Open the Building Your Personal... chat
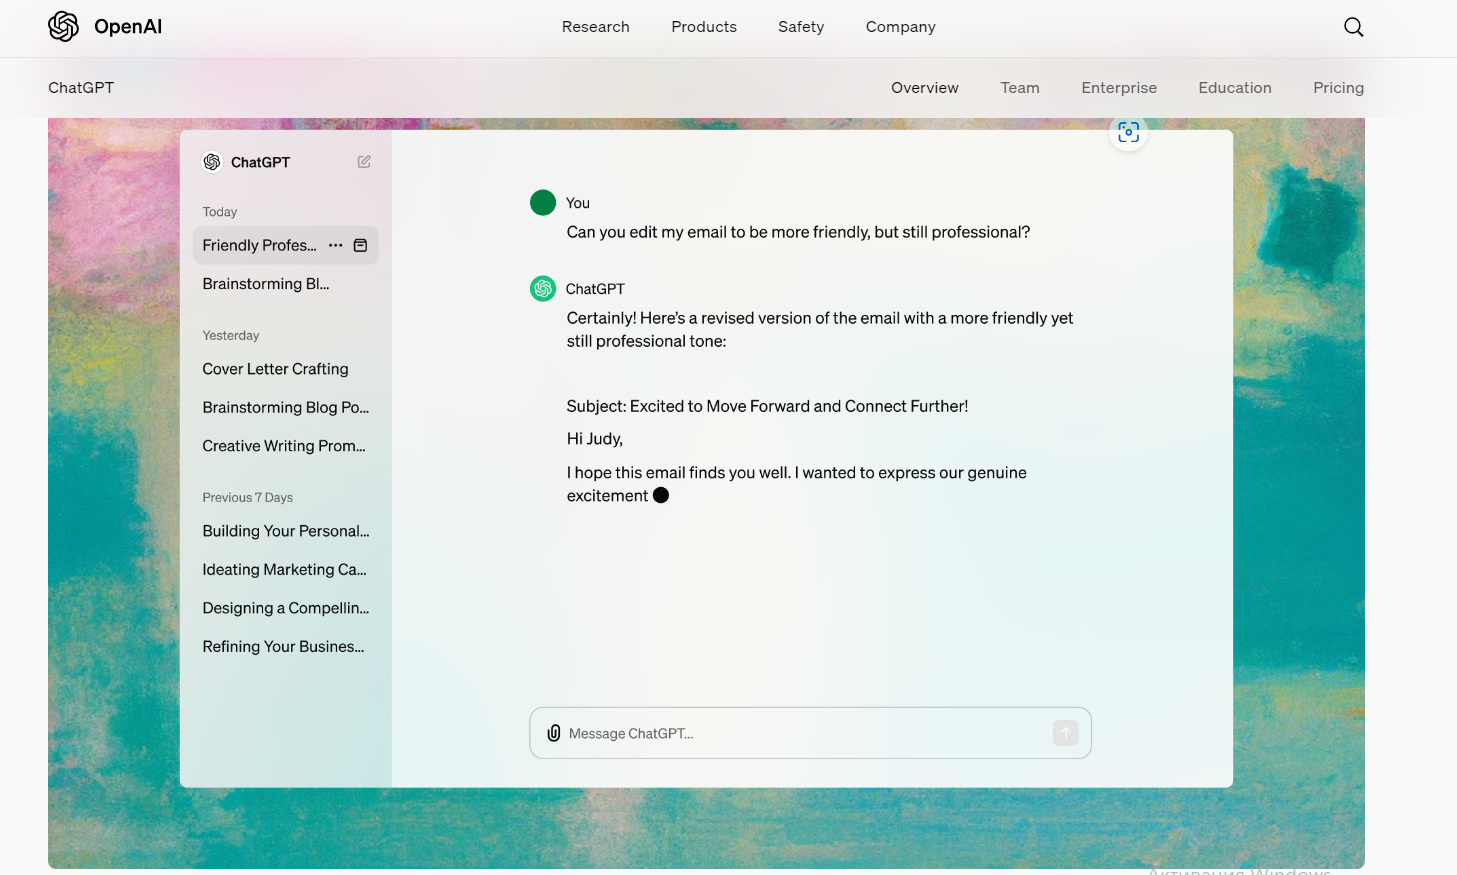Viewport: 1457px width, 875px height. point(286,531)
